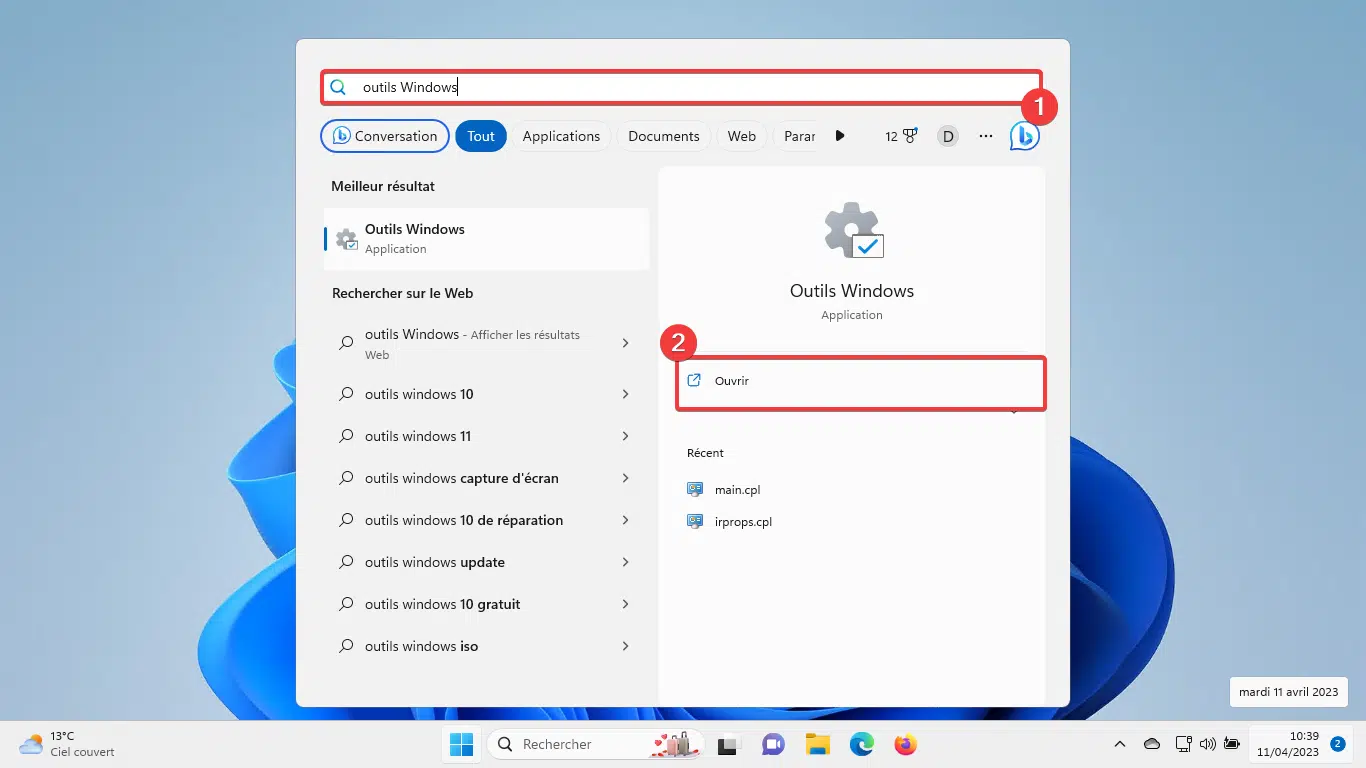This screenshot has width=1366, height=768.
Task: Launch File Explorer from the taskbar
Action: [817, 744]
